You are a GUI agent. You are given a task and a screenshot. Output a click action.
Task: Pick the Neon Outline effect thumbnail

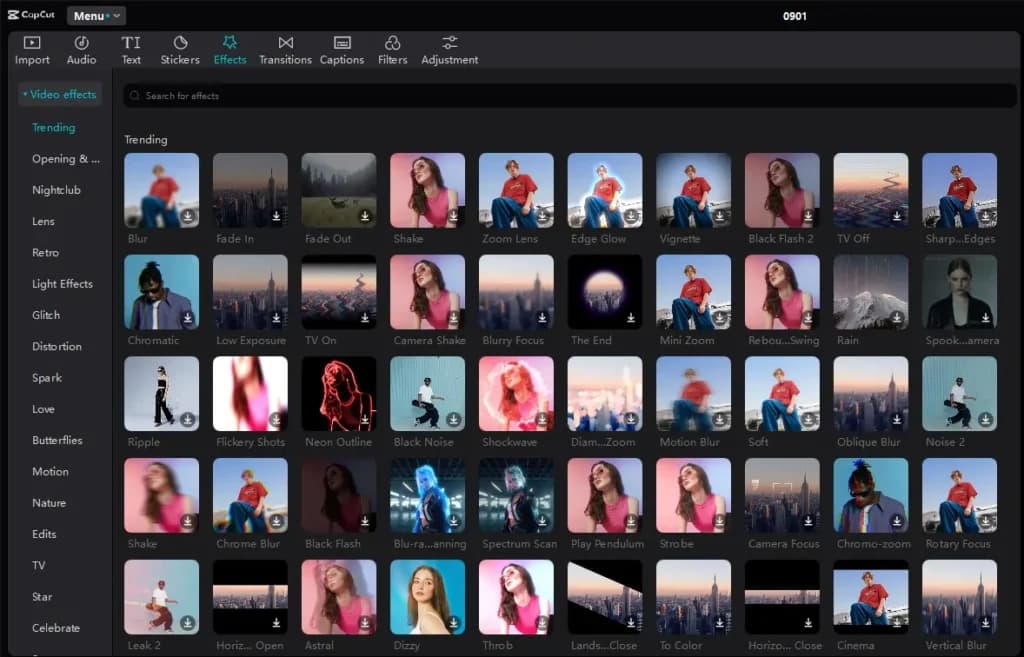coord(339,394)
